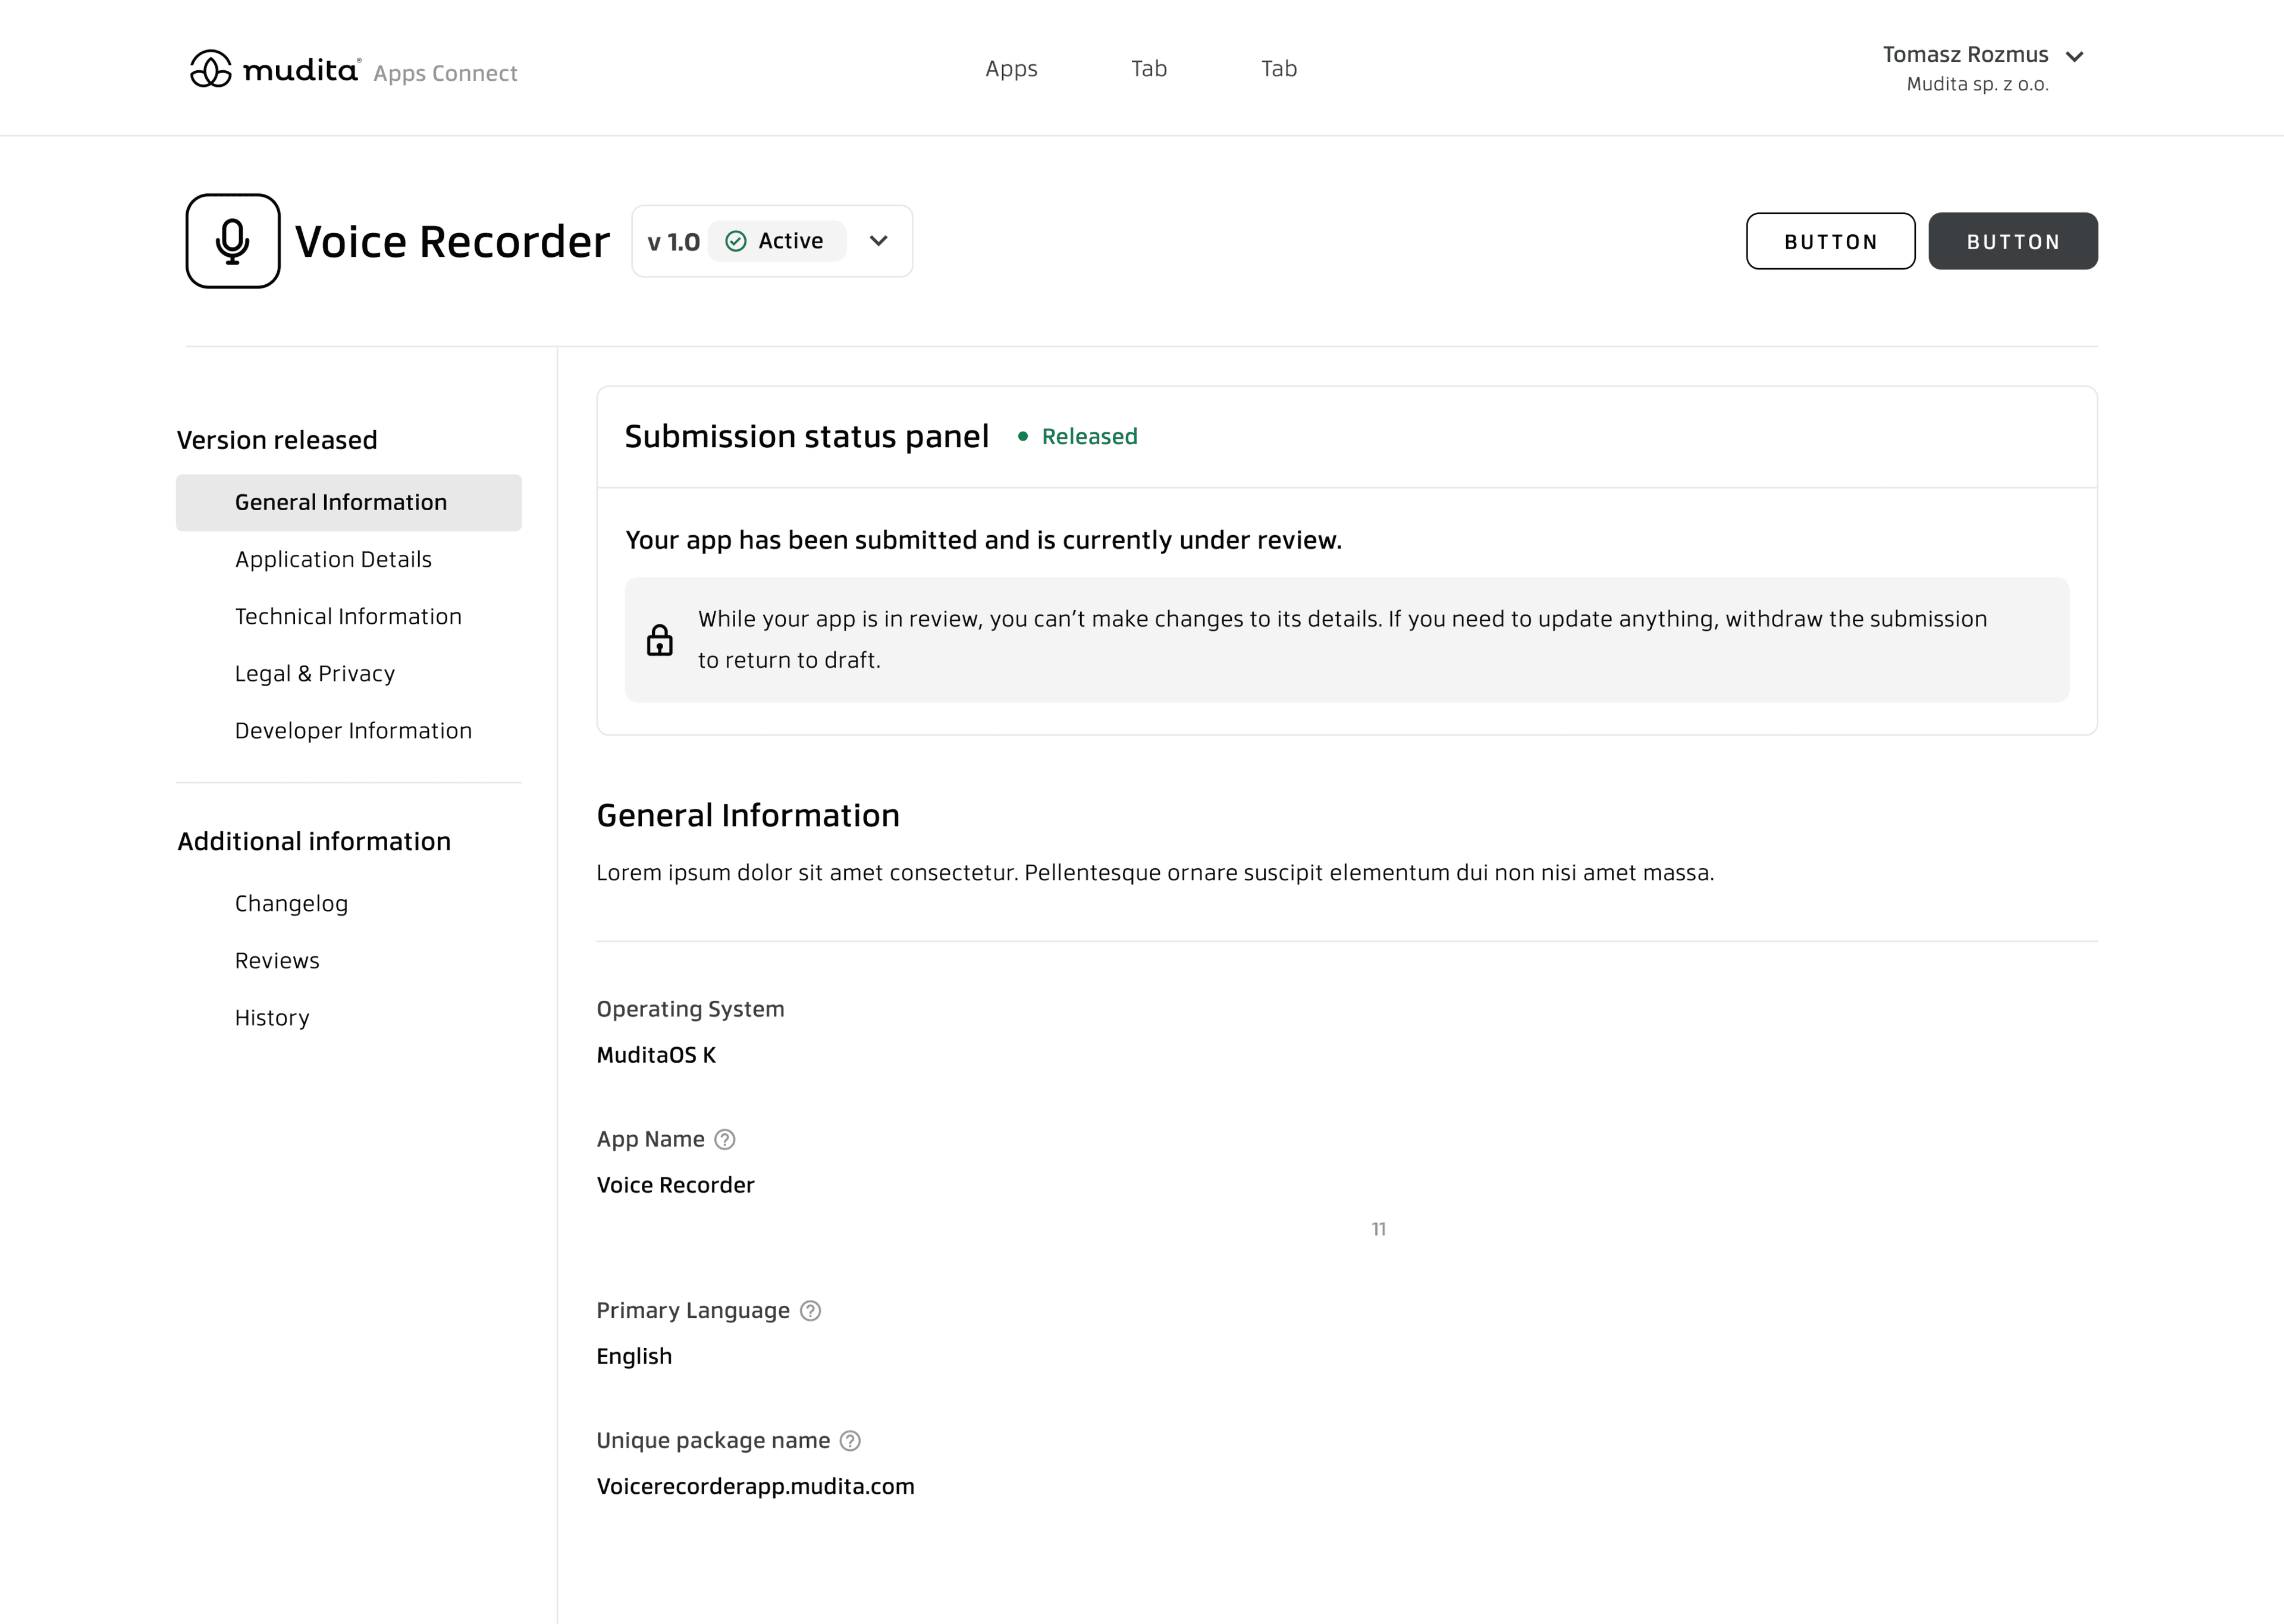Click the Mudita logo icon
Viewport: 2284px width, 1624px height.
coord(211,69)
